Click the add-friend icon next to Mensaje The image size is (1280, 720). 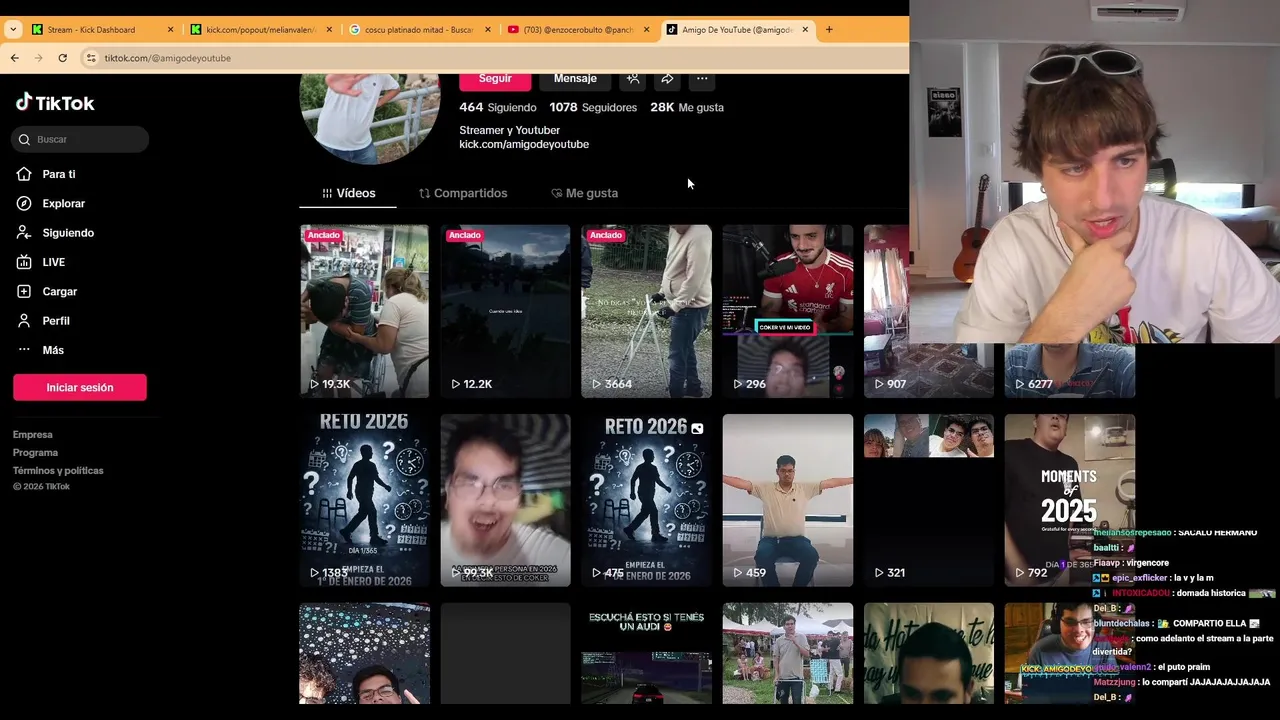pos(633,78)
